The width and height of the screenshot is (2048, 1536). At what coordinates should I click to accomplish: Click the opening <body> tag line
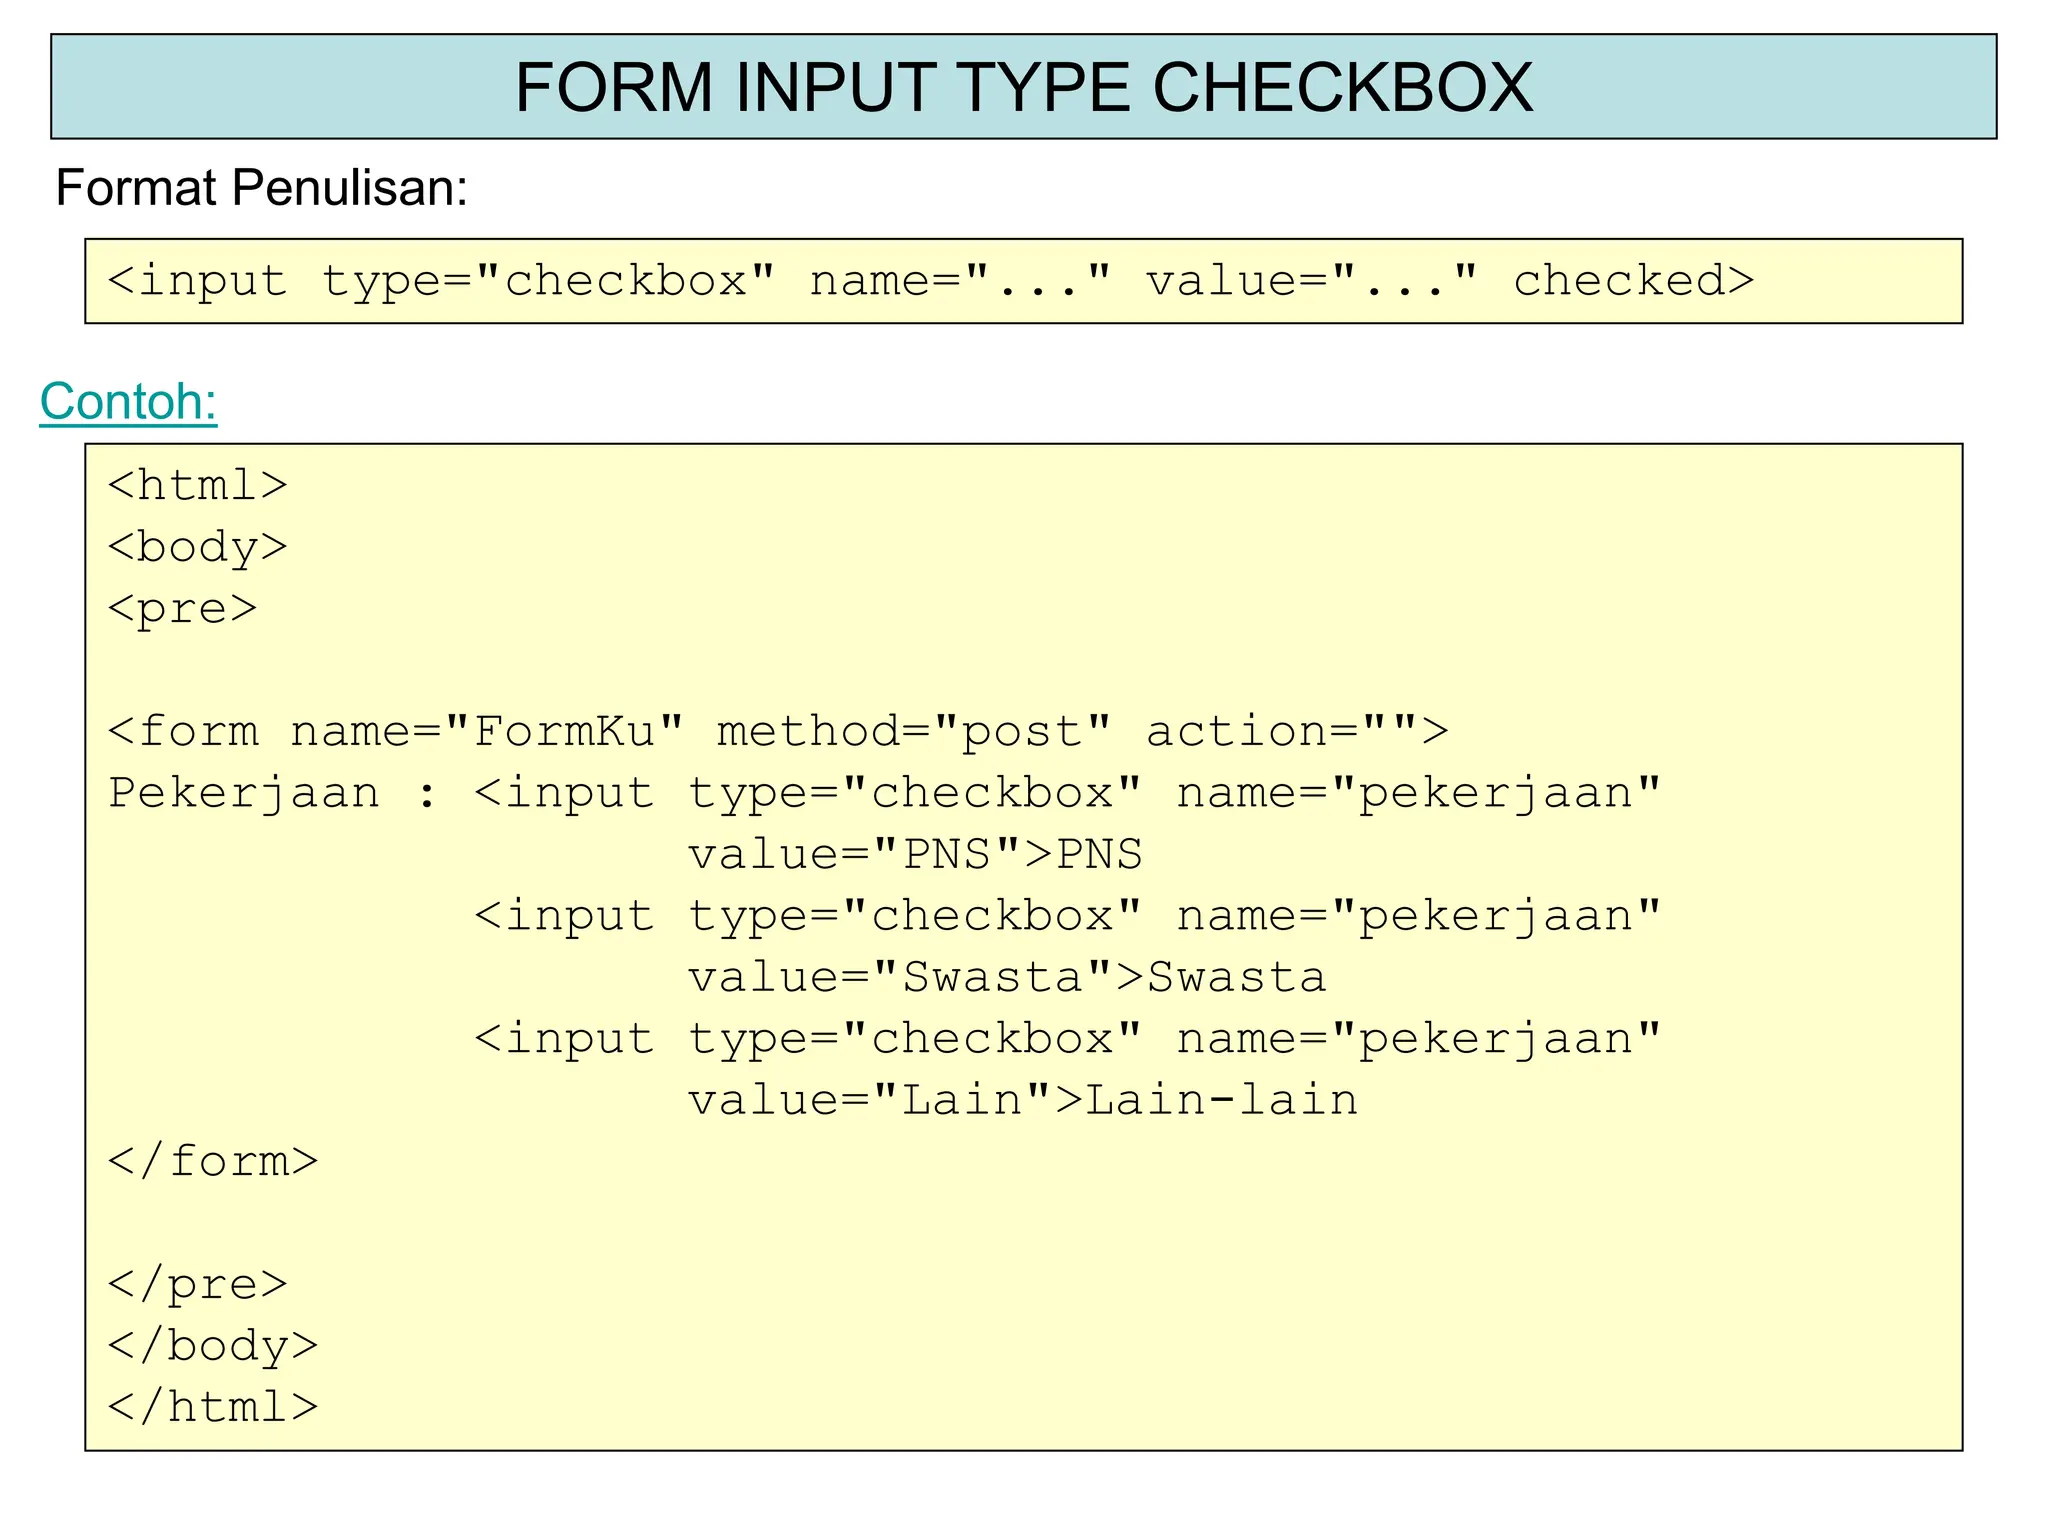[198, 547]
